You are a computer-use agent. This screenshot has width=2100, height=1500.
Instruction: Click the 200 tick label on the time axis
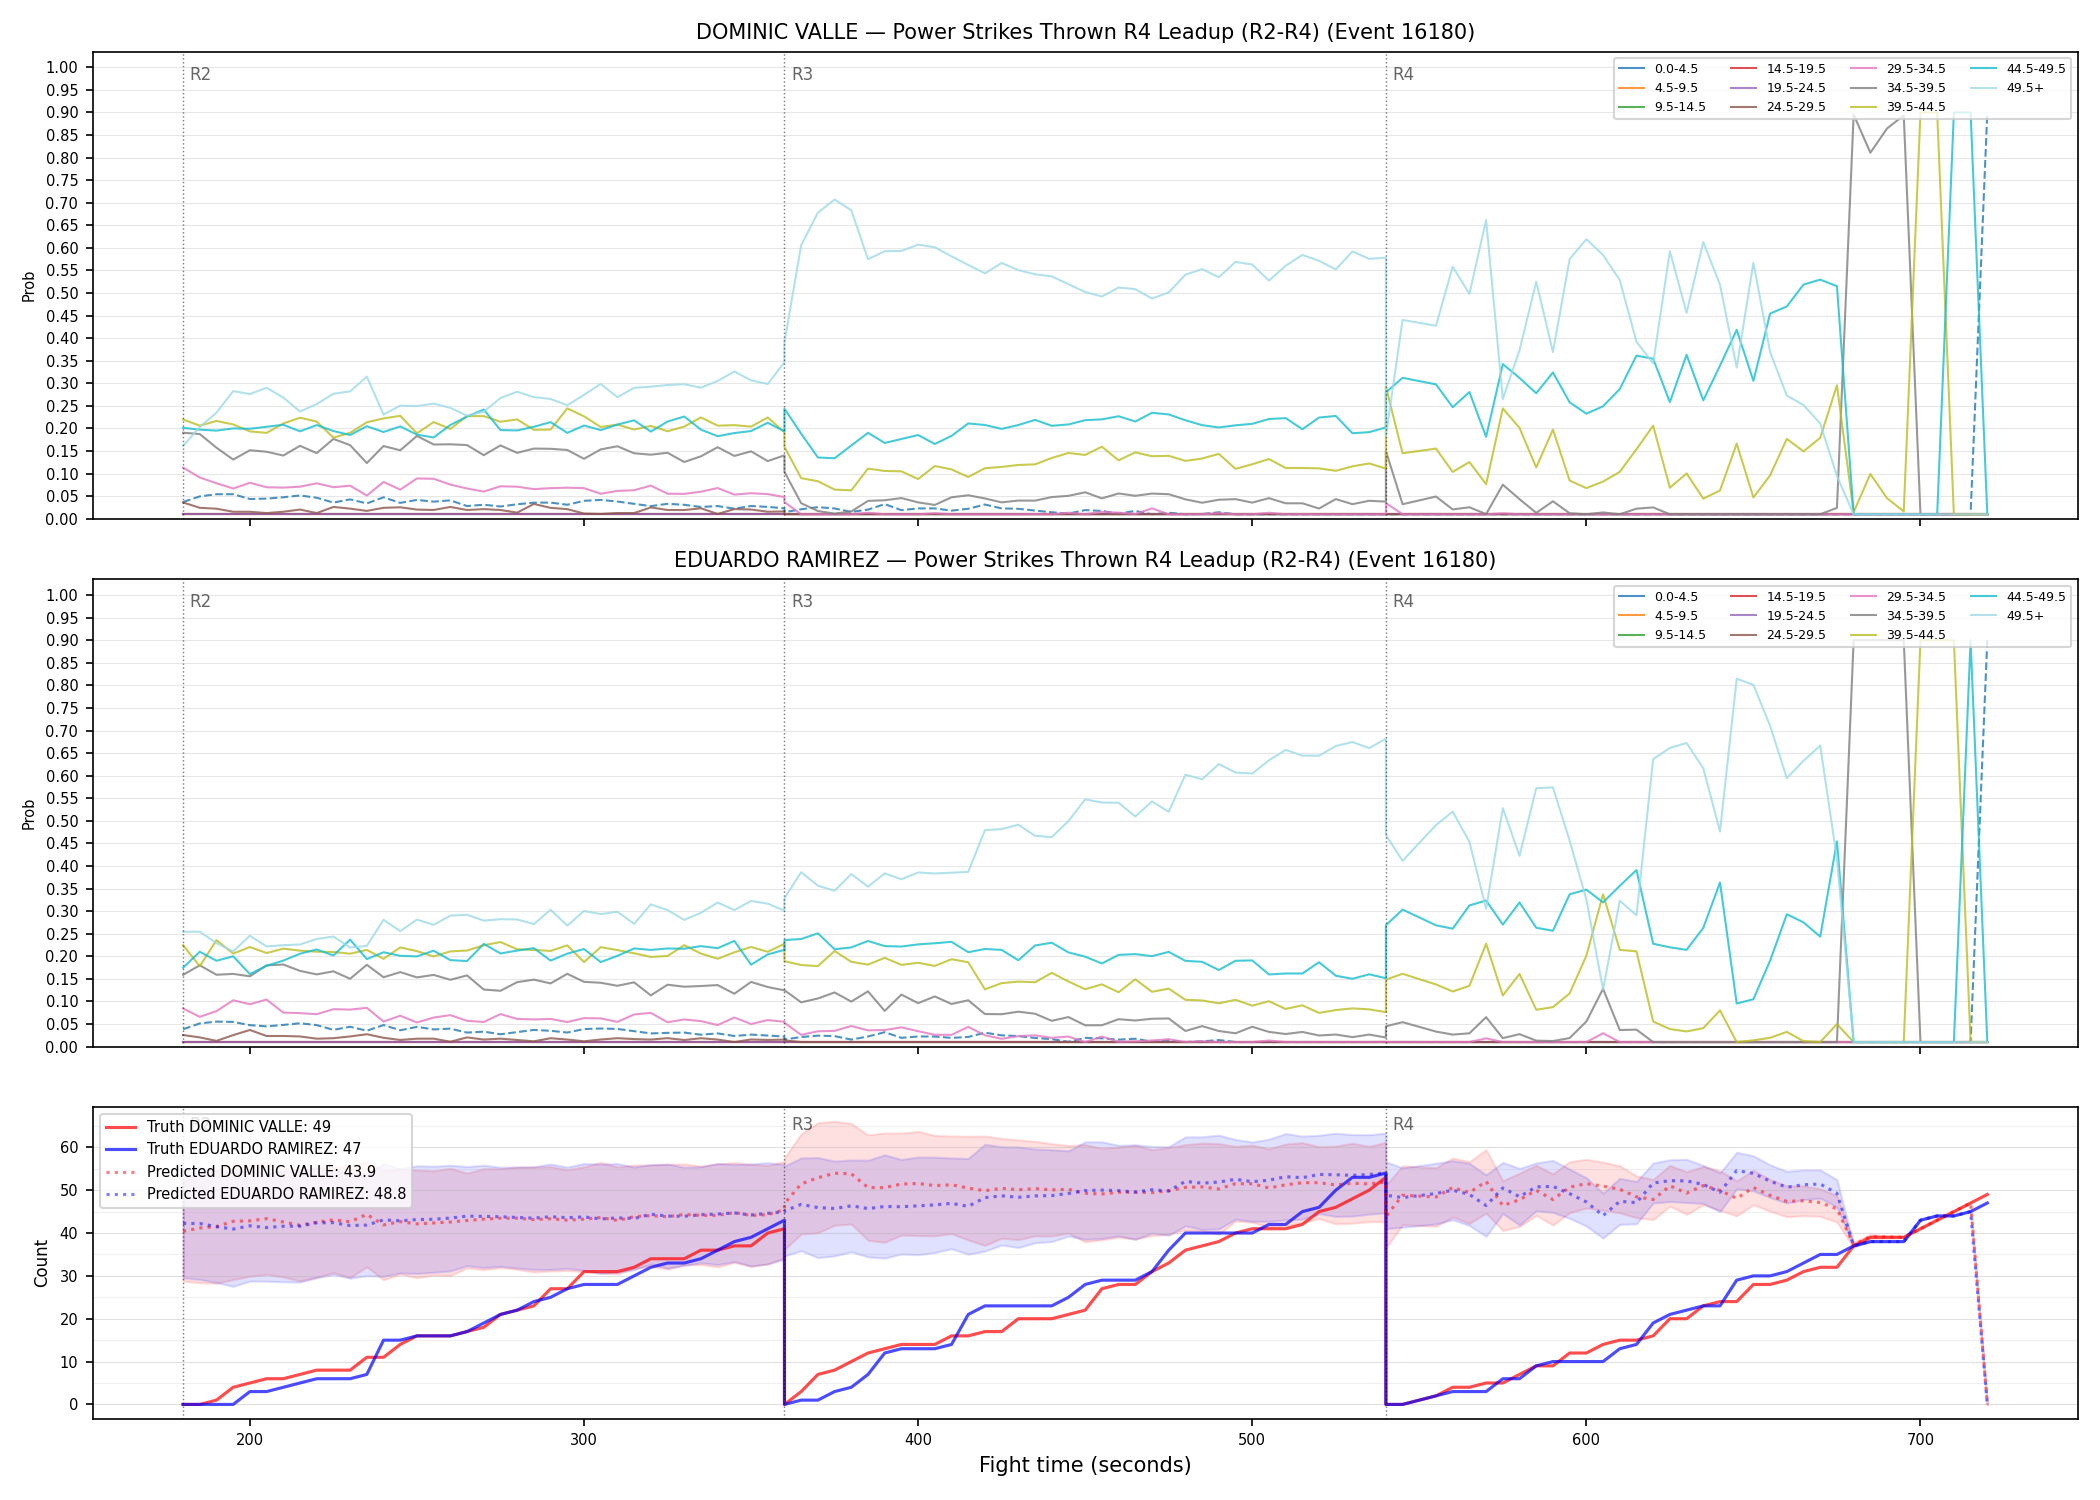tap(249, 1438)
